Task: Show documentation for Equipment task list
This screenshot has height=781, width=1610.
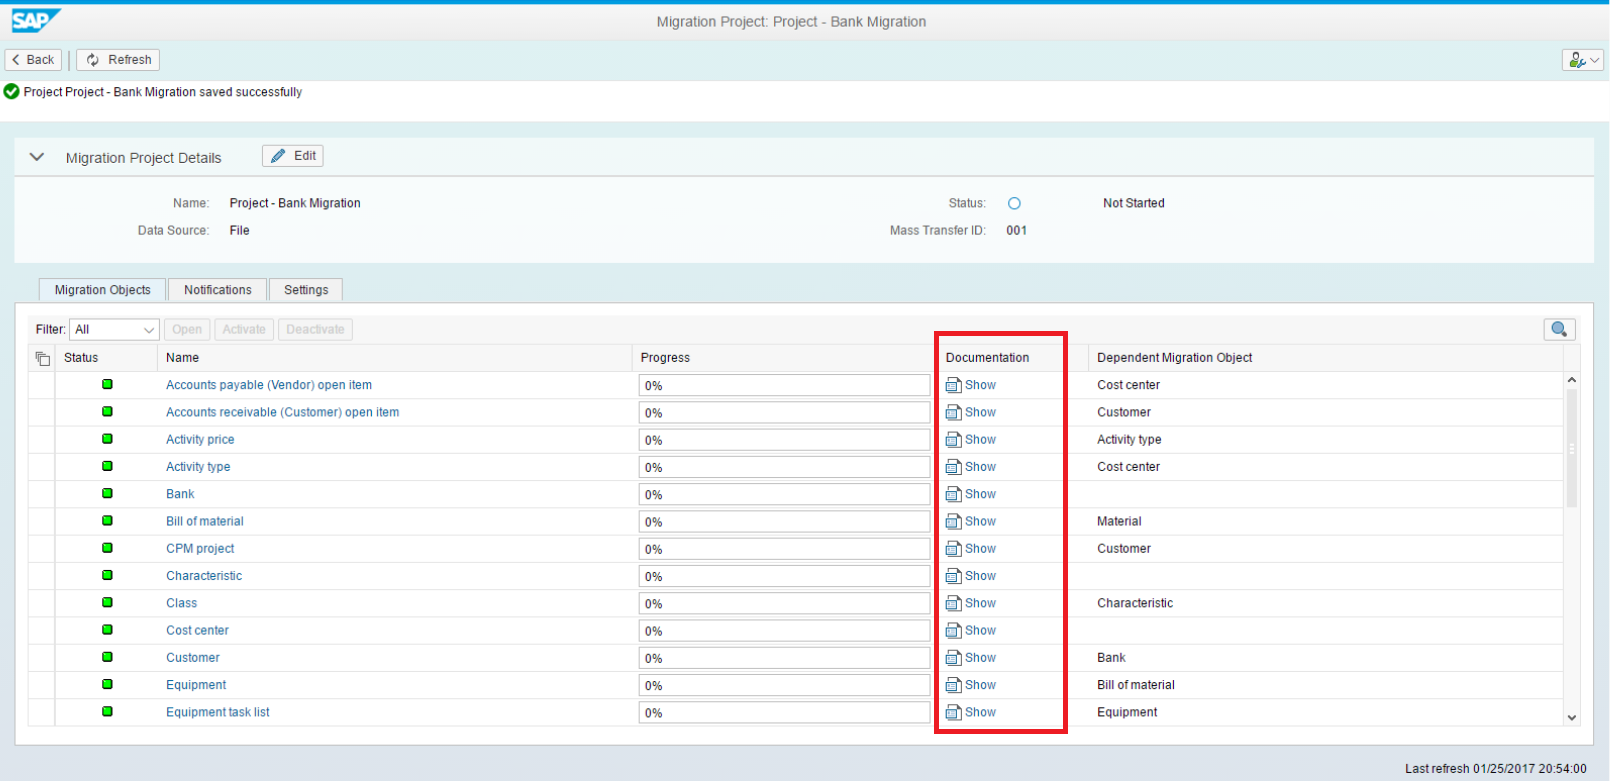Action: pos(971,712)
